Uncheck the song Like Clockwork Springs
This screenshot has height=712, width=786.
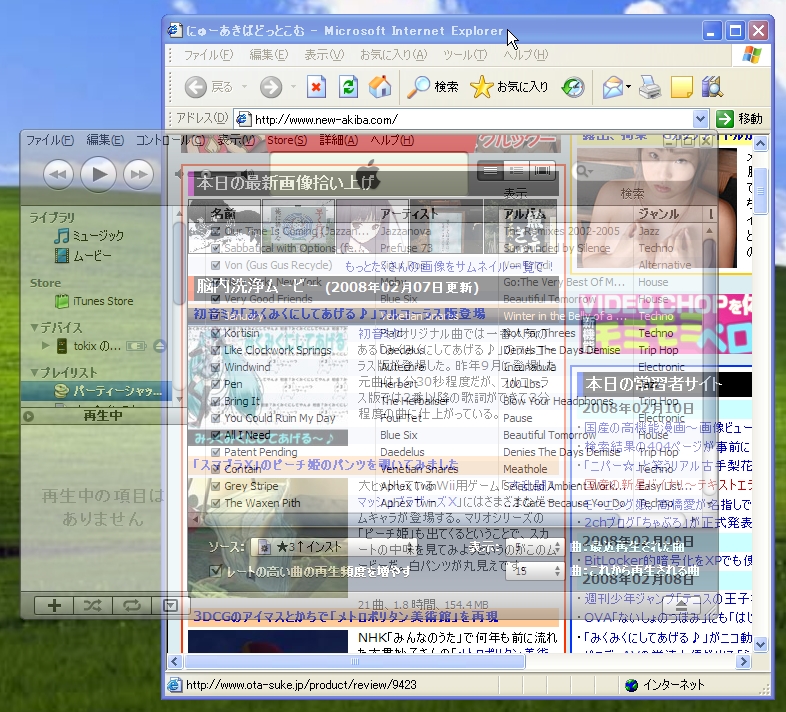[216, 350]
